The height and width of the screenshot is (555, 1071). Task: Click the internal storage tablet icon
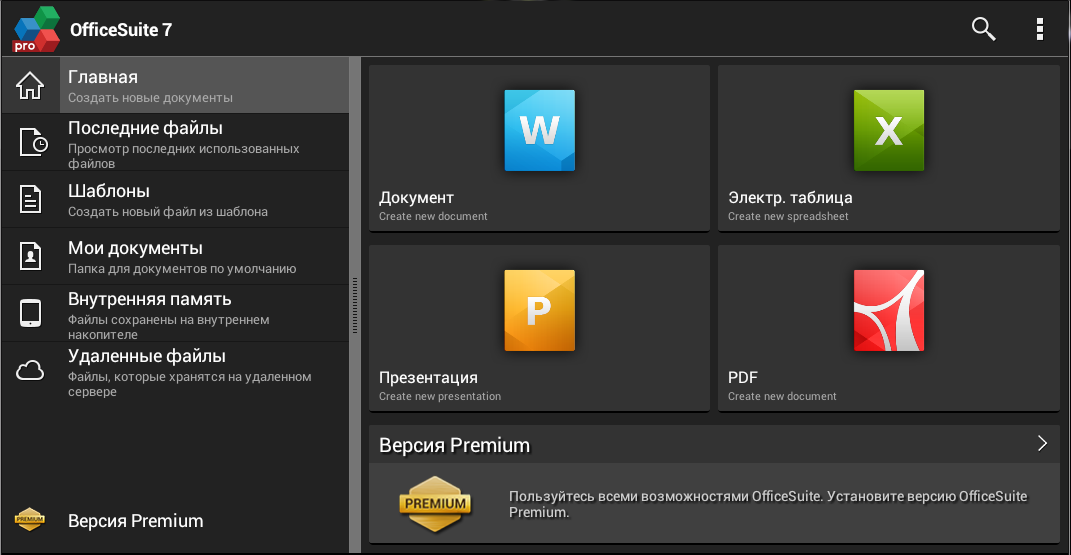pyautogui.click(x=31, y=313)
